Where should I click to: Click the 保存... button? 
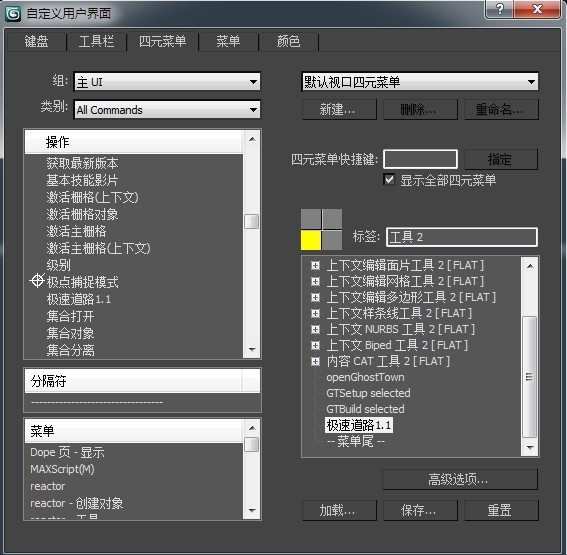click(x=420, y=510)
